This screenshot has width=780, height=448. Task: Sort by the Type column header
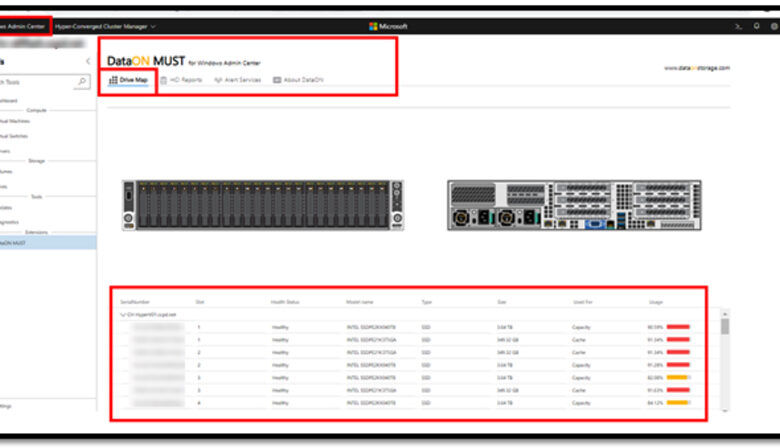pyautogui.click(x=427, y=302)
